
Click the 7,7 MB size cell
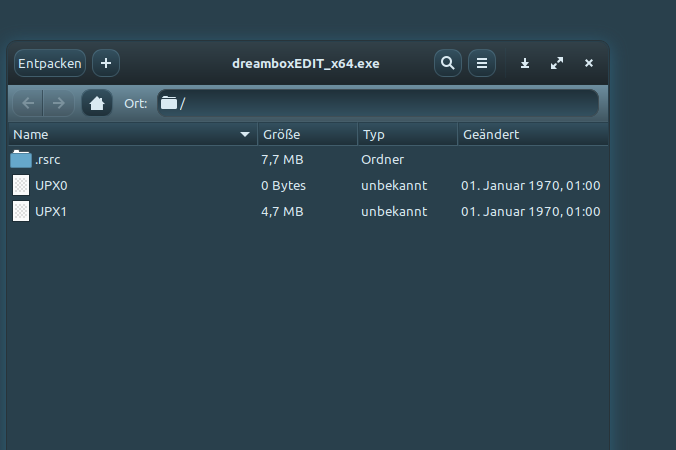pos(282,160)
